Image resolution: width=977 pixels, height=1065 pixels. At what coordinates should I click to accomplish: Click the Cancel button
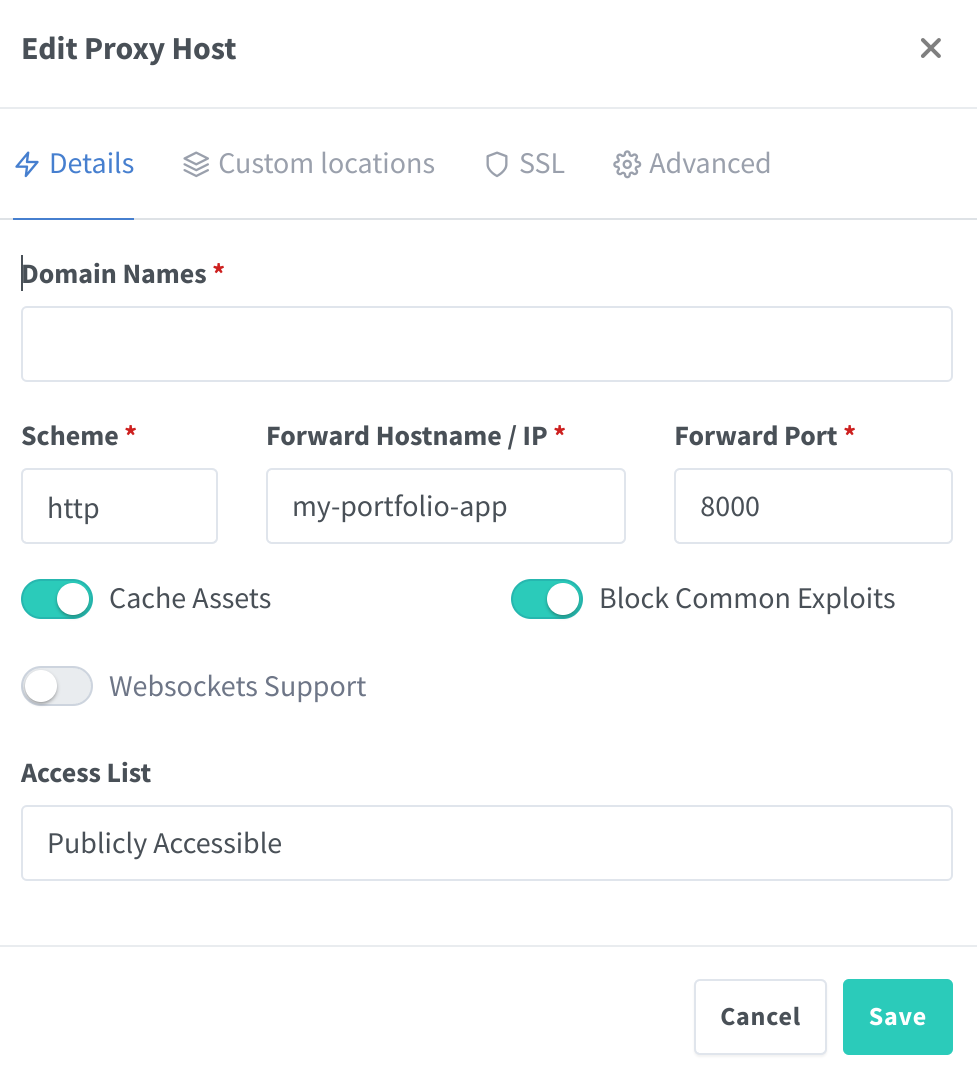coord(760,1017)
